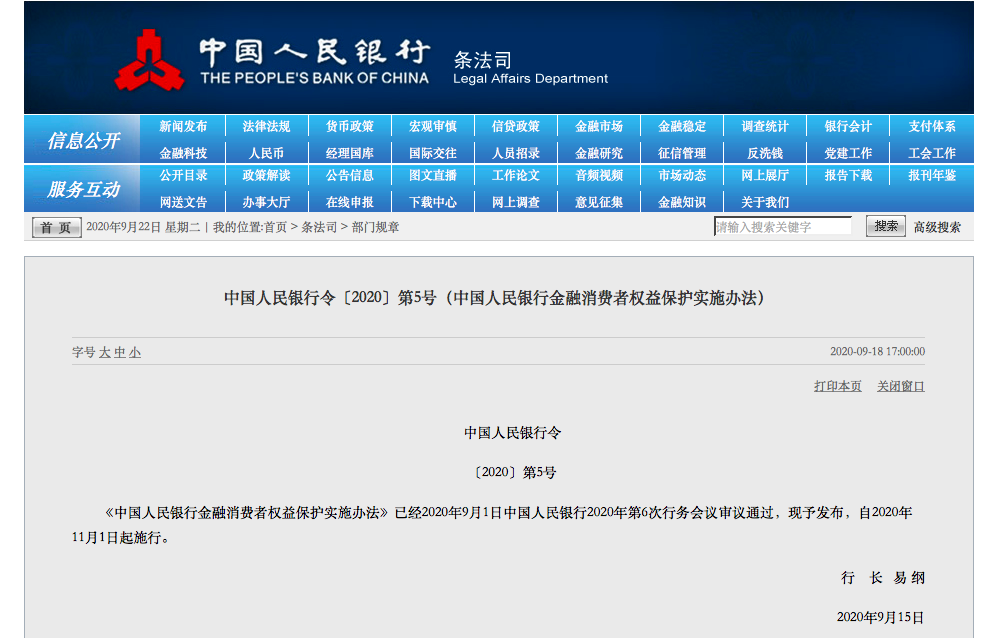The height and width of the screenshot is (638, 995).
Task: Click the article title 中国人民银行令〔2020〕第5号
Action: click(x=497, y=298)
